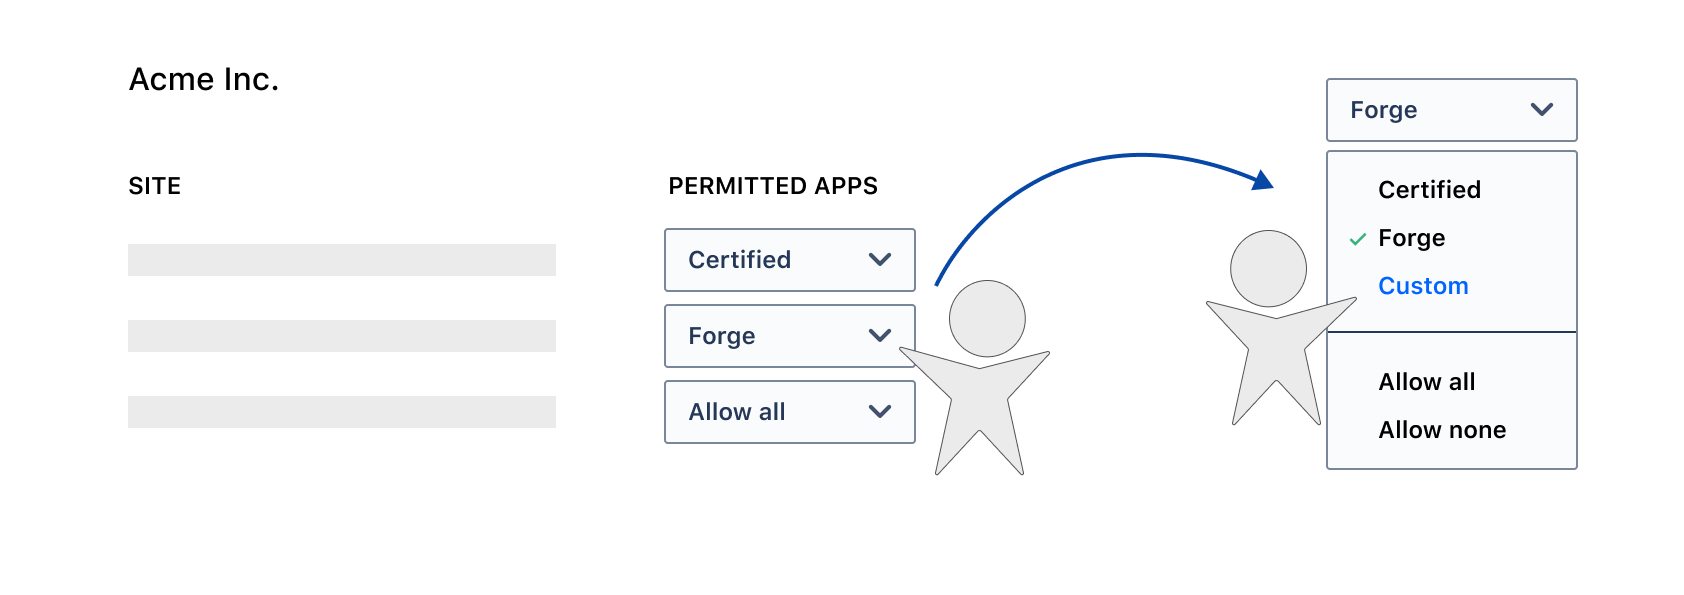The height and width of the screenshot is (595, 1684).
Task: Click the chevron in the Certified dropdown
Action: point(880,260)
